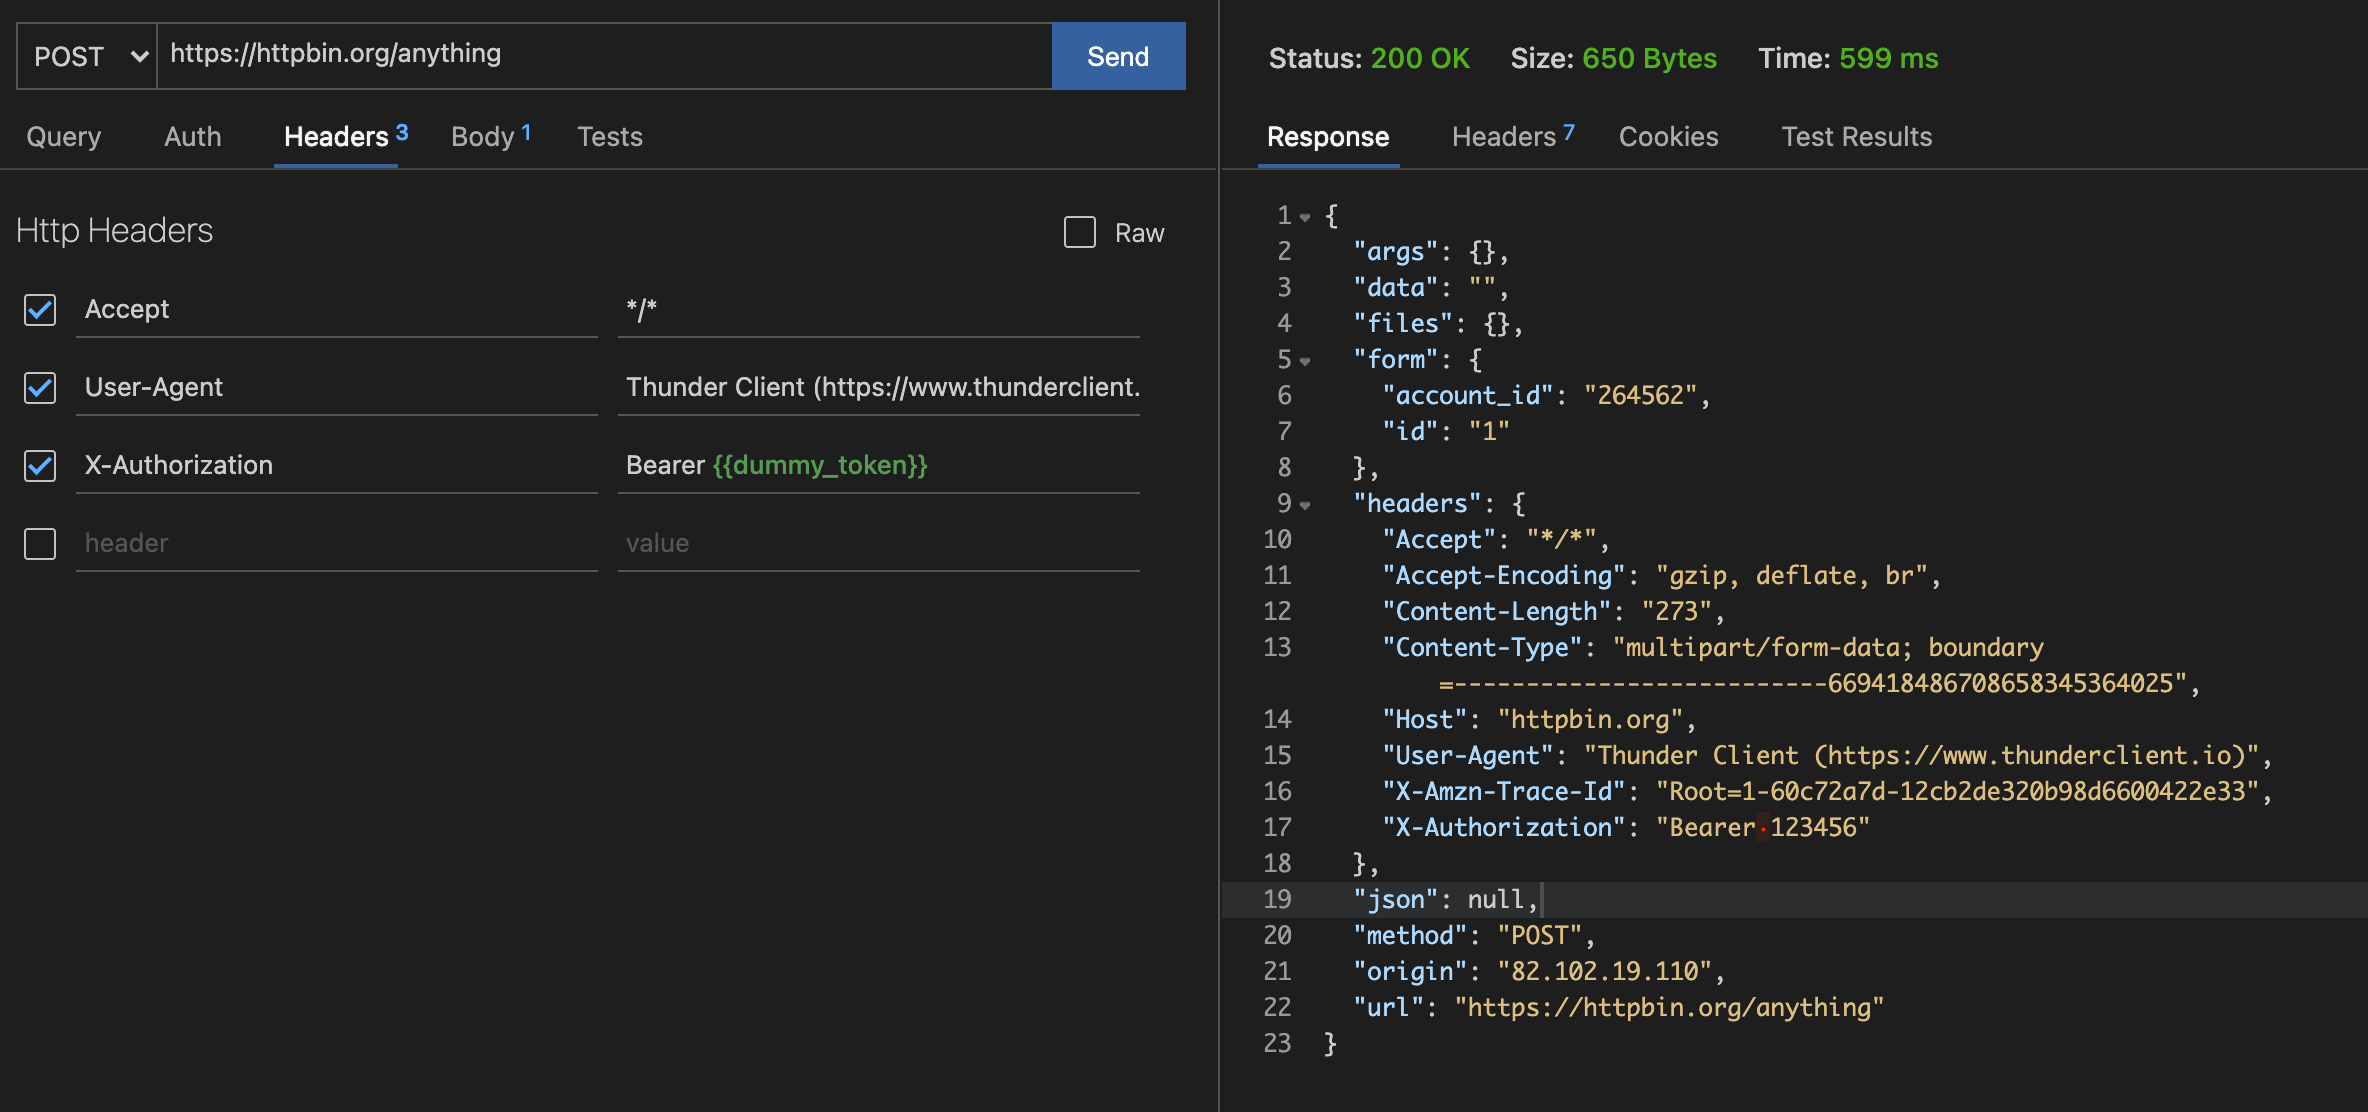Enable the empty header row checkbox
The image size is (2368, 1112).
(x=39, y=544)
